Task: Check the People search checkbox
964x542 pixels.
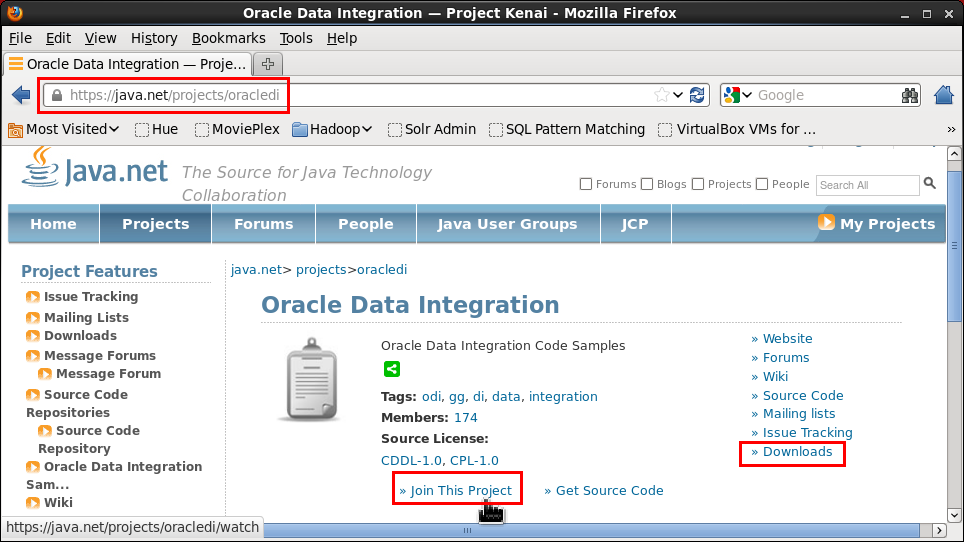Action: tap(763, 184)
